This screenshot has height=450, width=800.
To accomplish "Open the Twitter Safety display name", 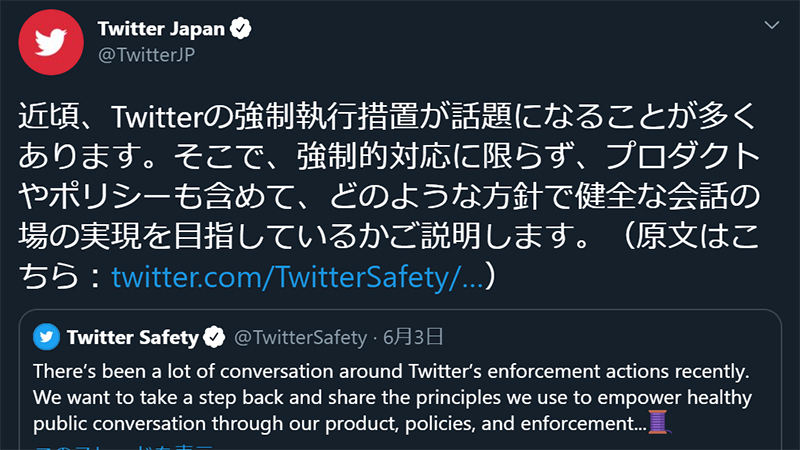I will (x=134, y=336).
